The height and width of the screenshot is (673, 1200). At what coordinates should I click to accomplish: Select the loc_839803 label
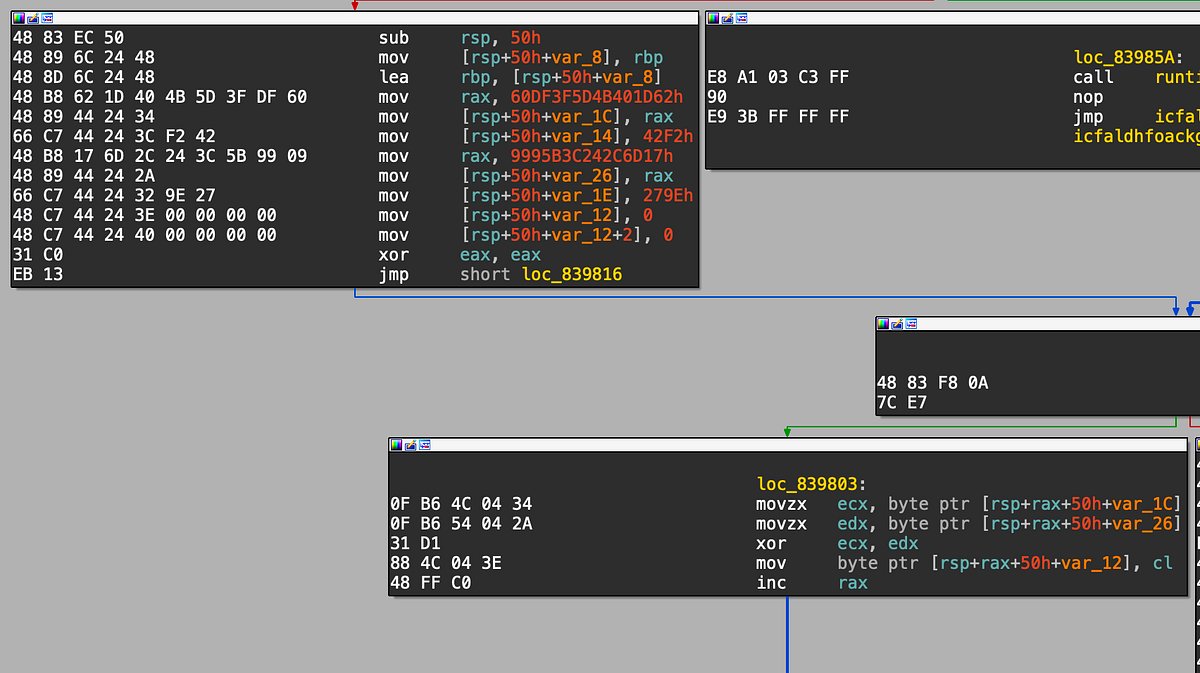811,484
